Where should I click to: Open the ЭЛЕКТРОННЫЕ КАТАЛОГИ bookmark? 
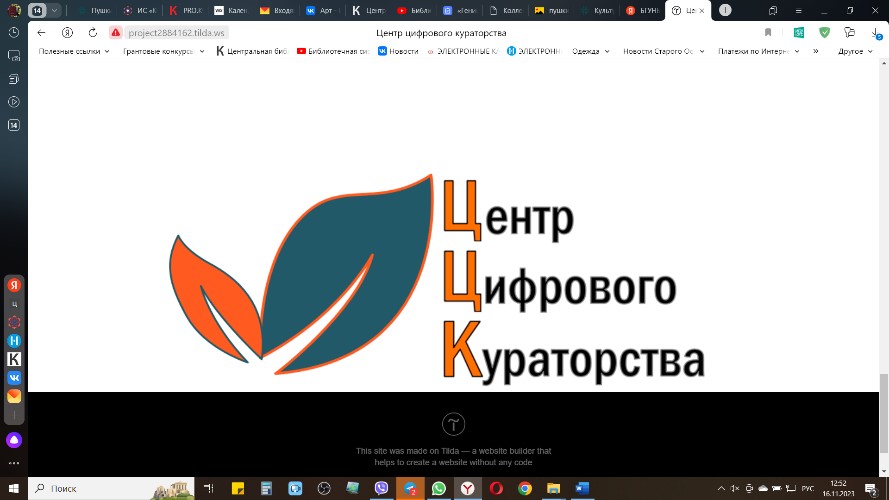pos(463,51)
